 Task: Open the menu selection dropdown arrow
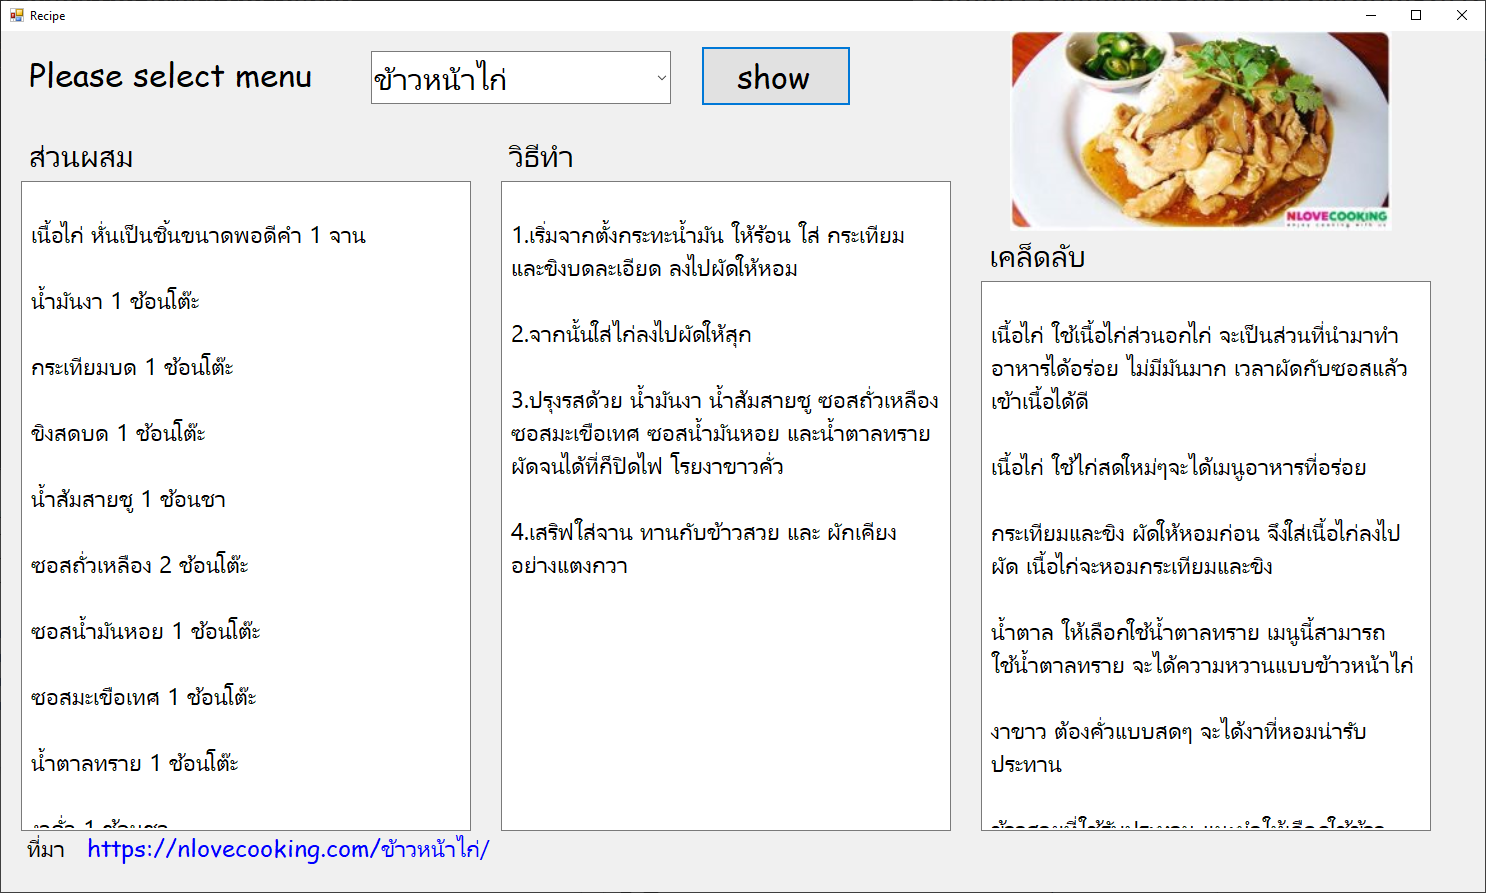coord(661,78)
